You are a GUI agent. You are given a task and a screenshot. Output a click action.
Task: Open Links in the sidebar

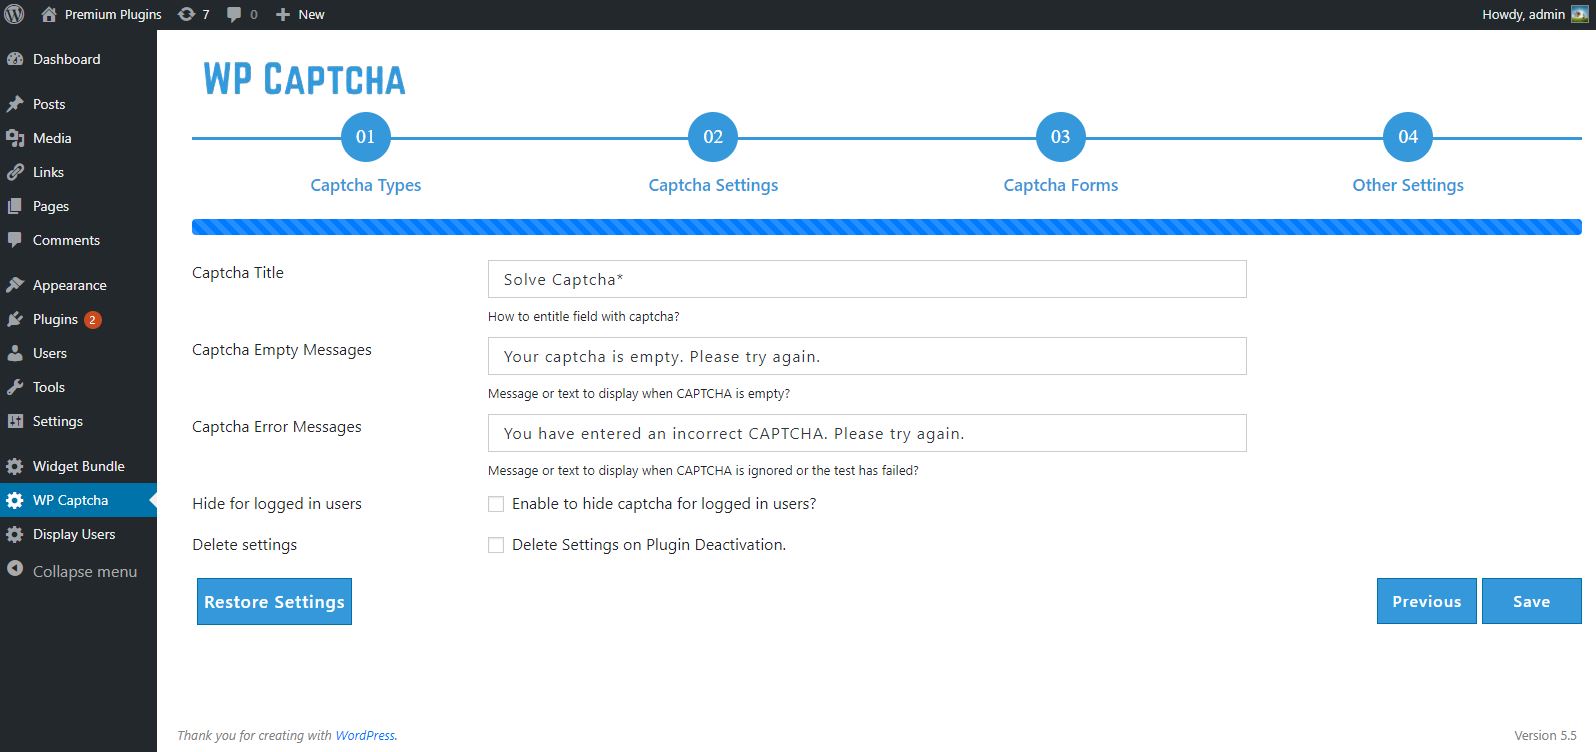pos(78,172)
